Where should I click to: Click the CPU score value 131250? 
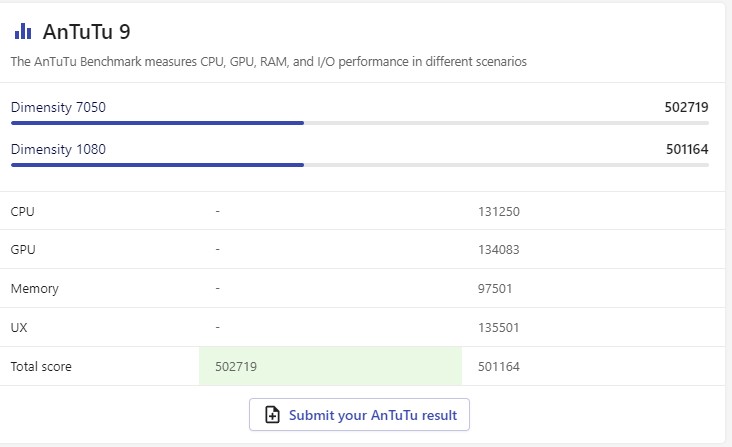click(498, 211)
